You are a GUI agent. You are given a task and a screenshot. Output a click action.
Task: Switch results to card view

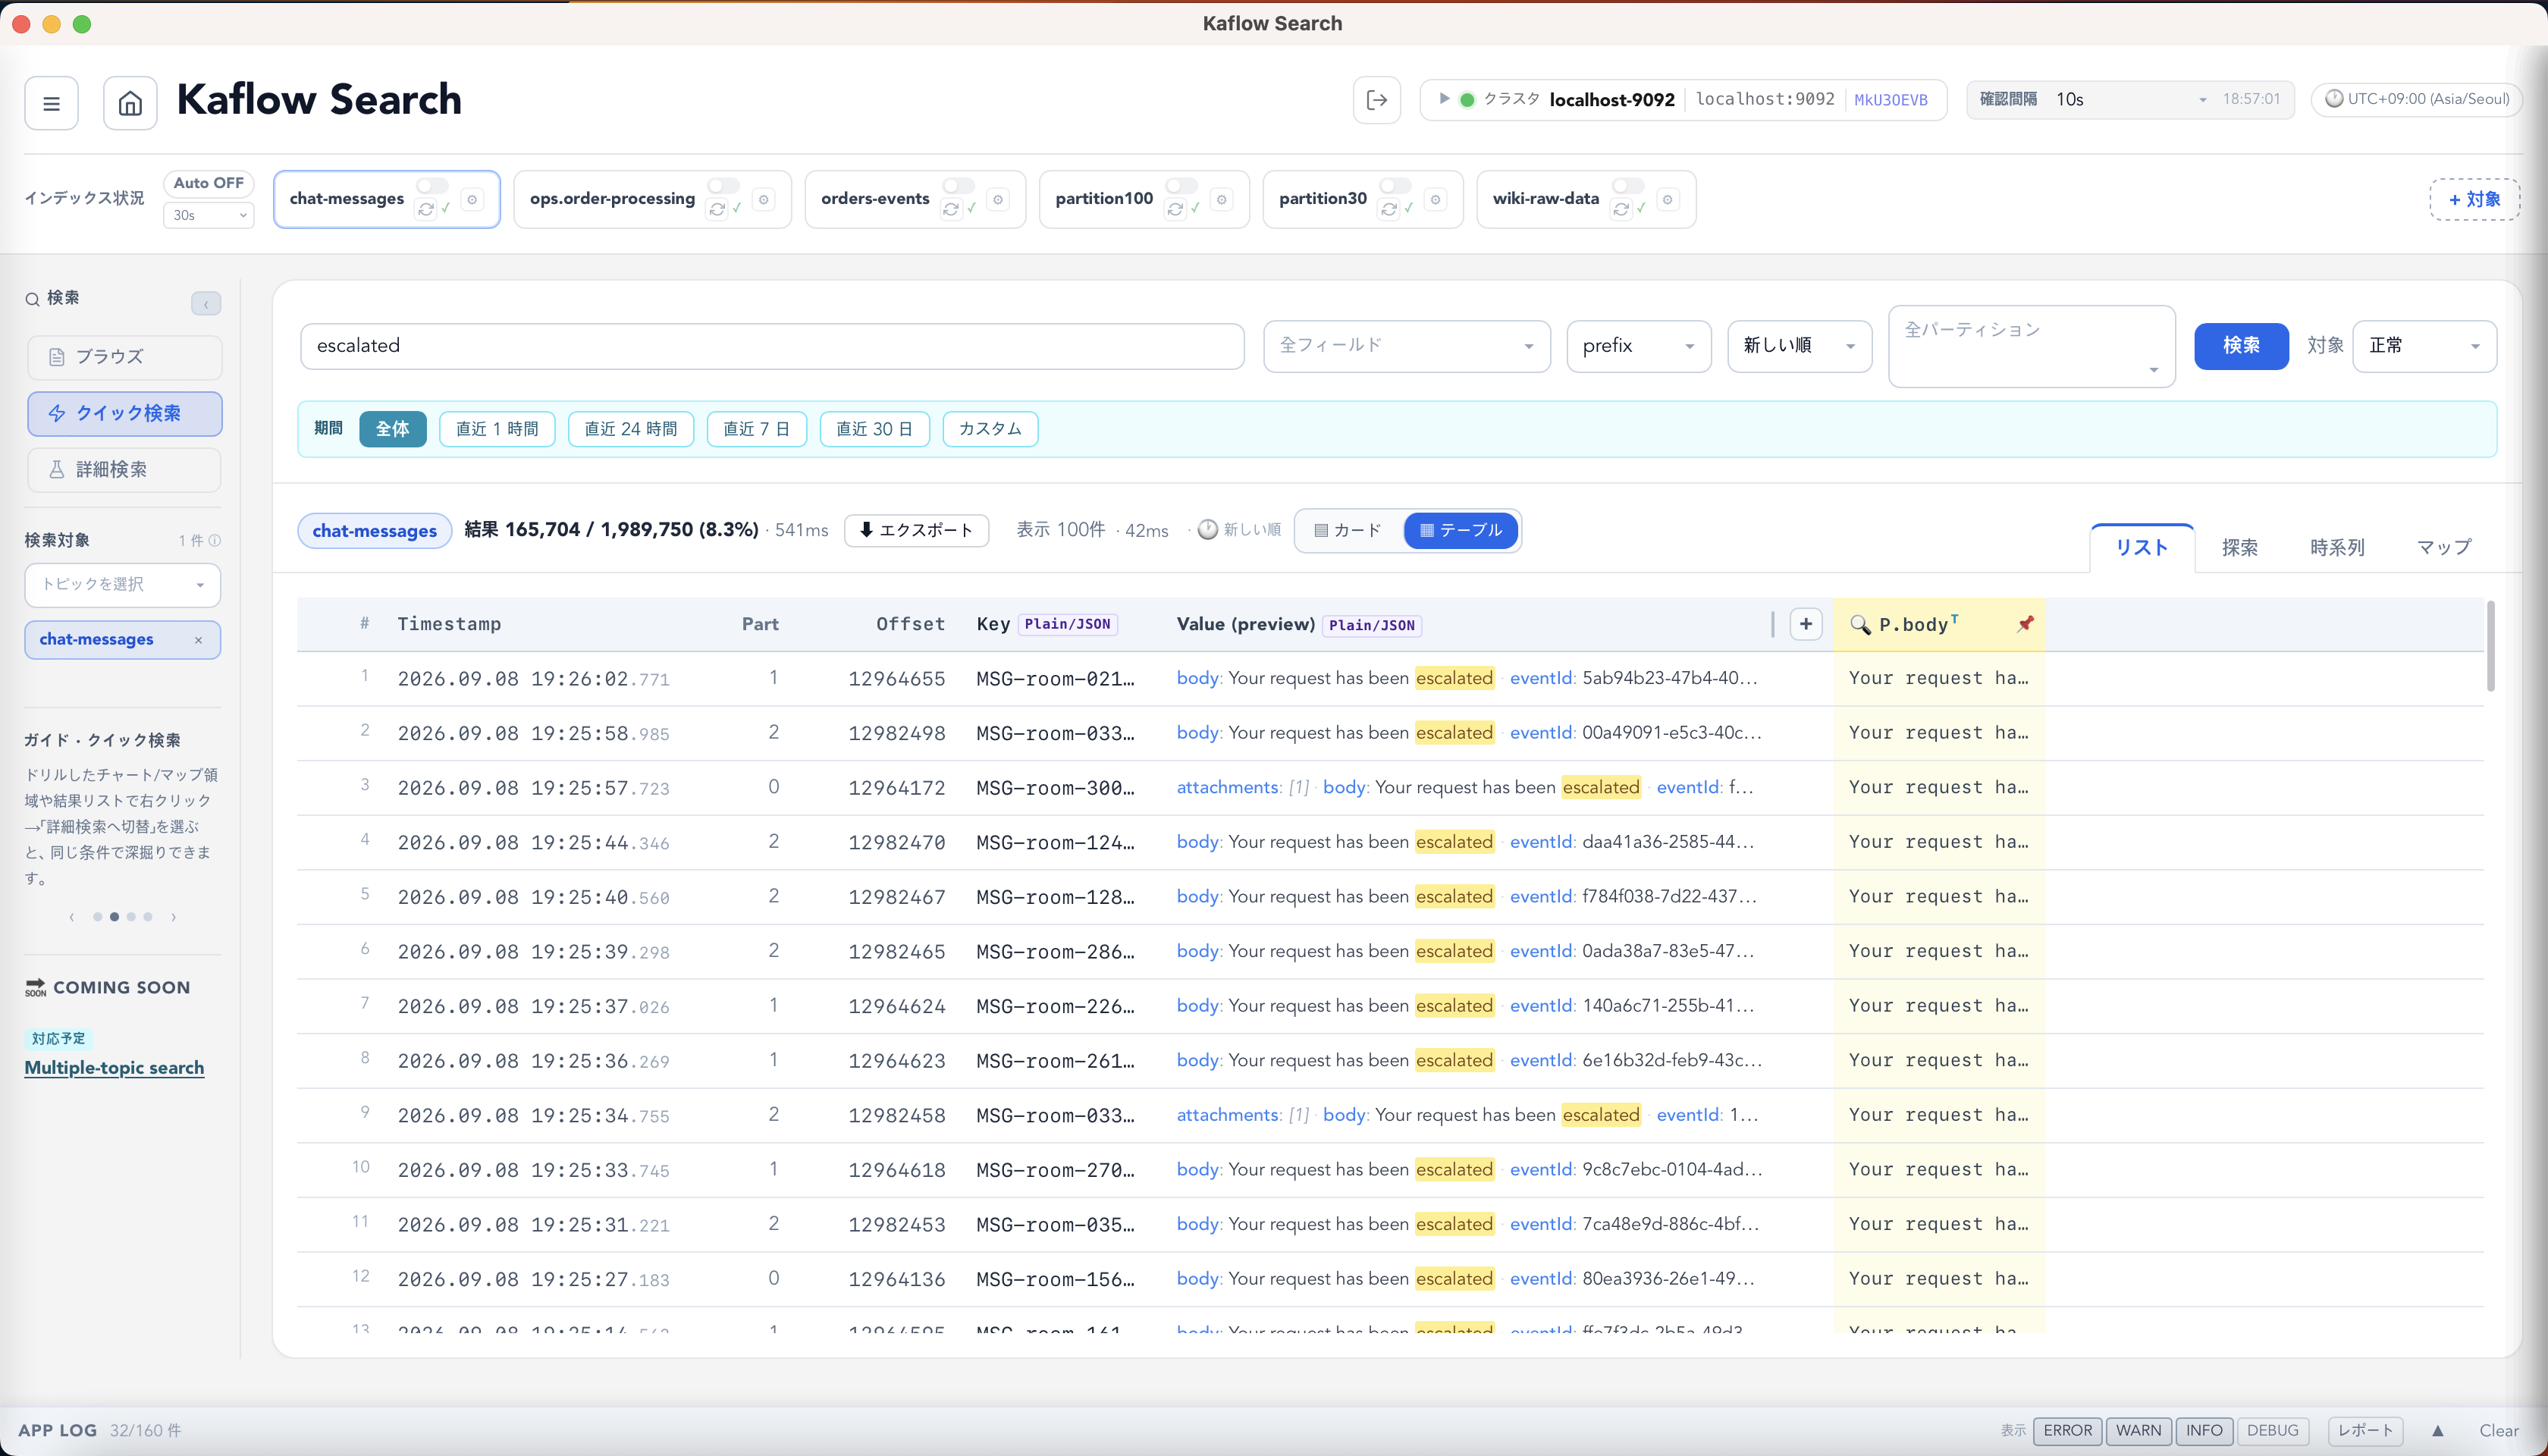pyautogui.click(x=1348, y=531)
